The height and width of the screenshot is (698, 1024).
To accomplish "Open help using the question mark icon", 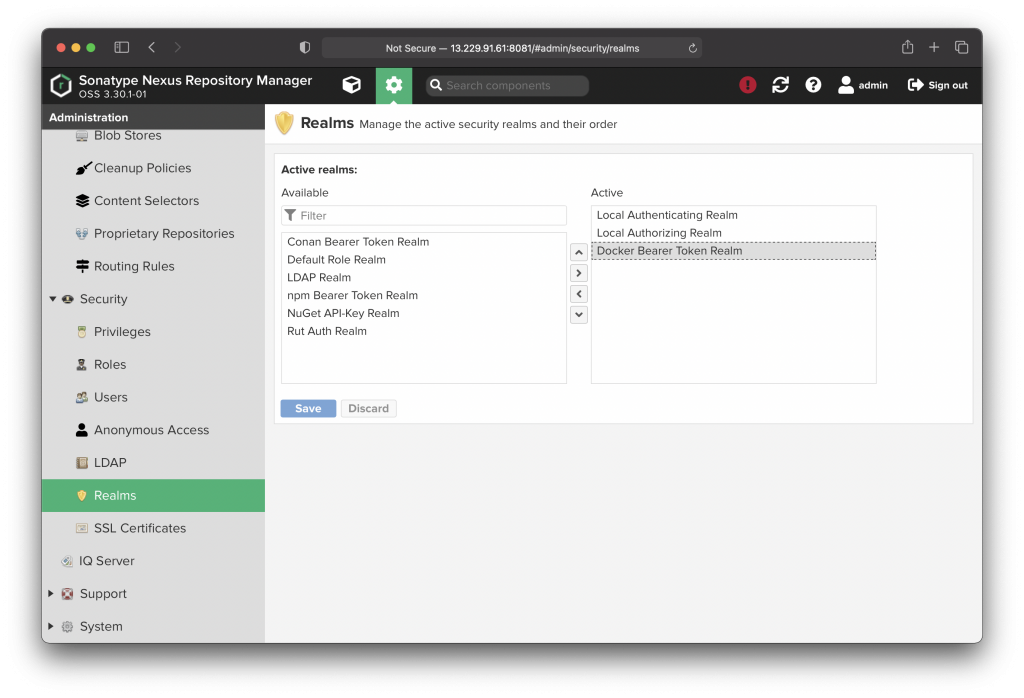I will (x=813, y=85).
